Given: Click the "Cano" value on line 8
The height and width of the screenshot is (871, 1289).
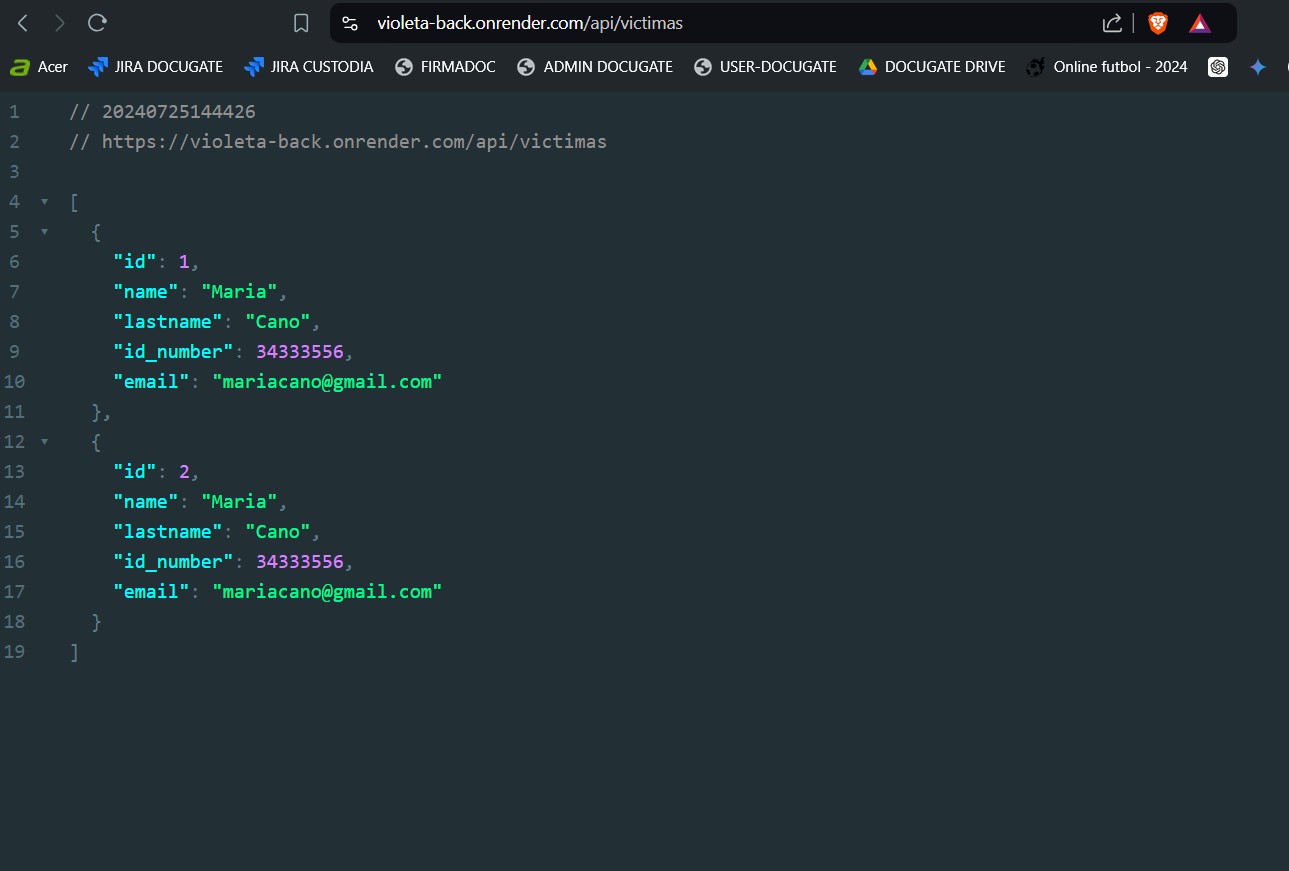Looking at the screenshot, I should point(277,322).
